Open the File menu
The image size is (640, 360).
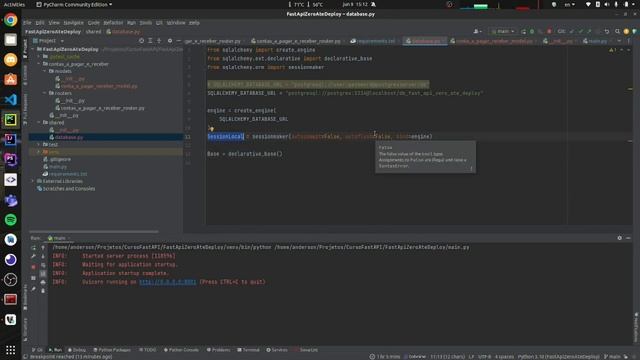27,23
